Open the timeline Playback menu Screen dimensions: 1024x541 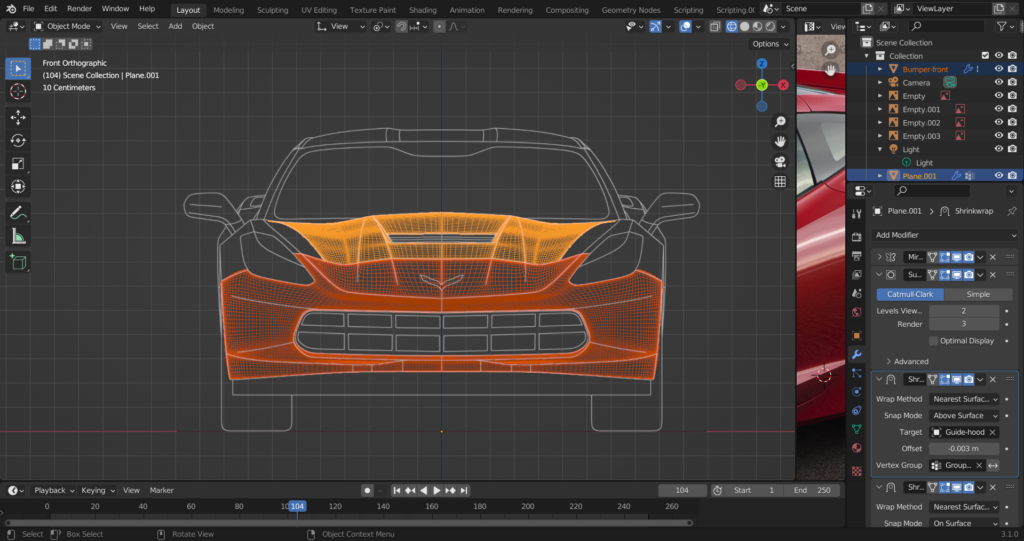point(54,490)
